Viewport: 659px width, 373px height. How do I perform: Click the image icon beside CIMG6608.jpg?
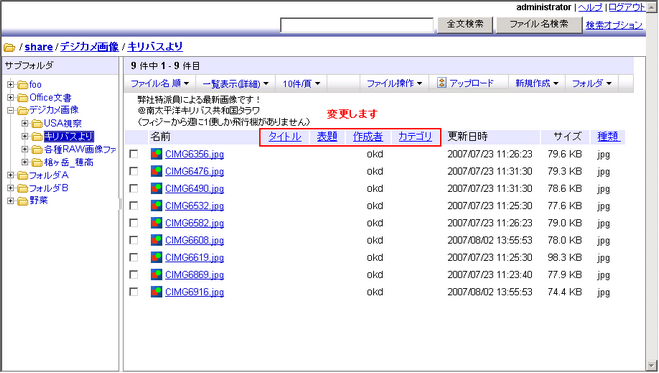pos(156,240)
